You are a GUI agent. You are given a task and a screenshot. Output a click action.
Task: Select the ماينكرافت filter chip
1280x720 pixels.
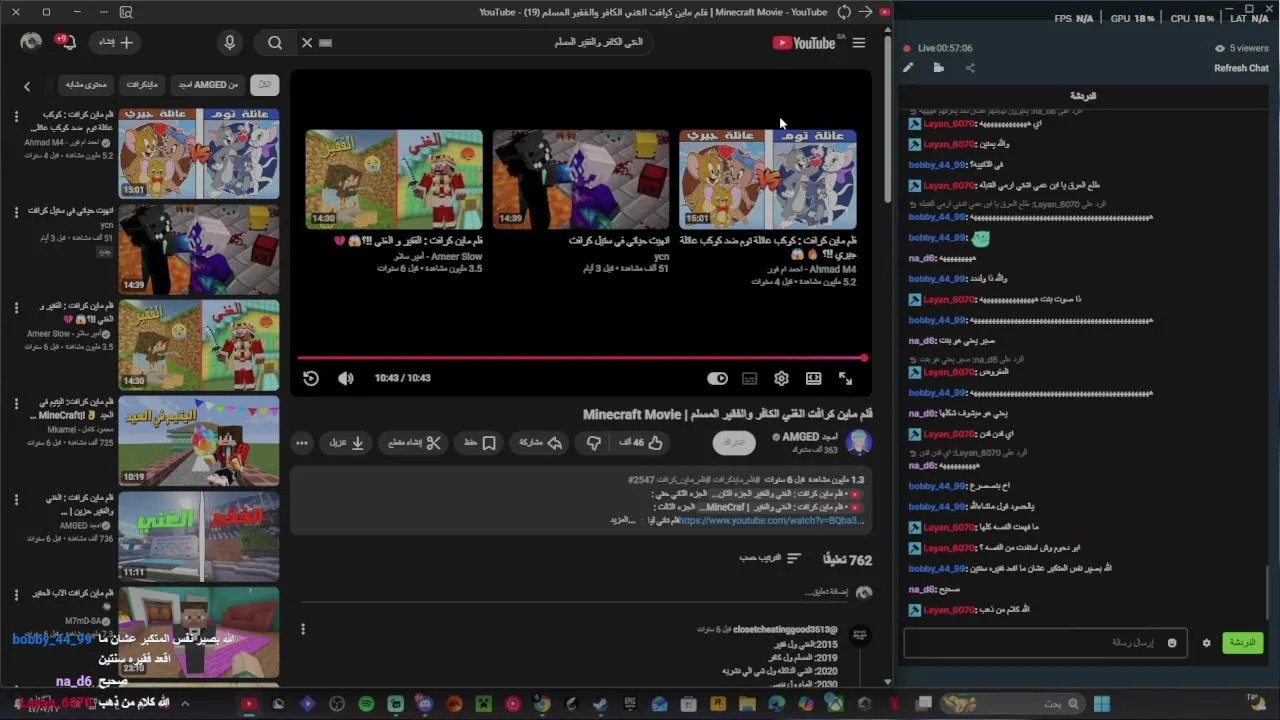[x=142, y=84]
